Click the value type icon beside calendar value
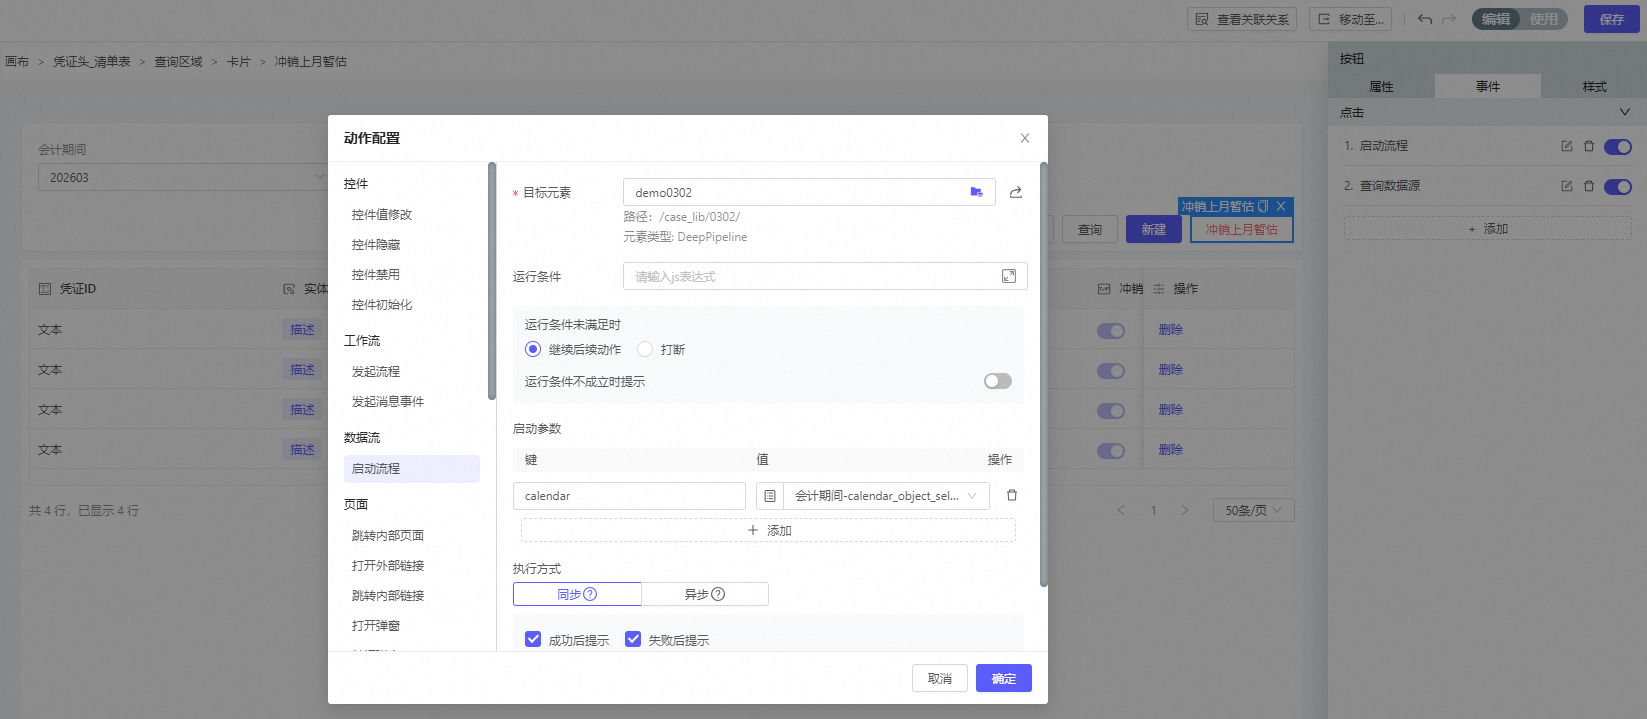 pos(770,496)
